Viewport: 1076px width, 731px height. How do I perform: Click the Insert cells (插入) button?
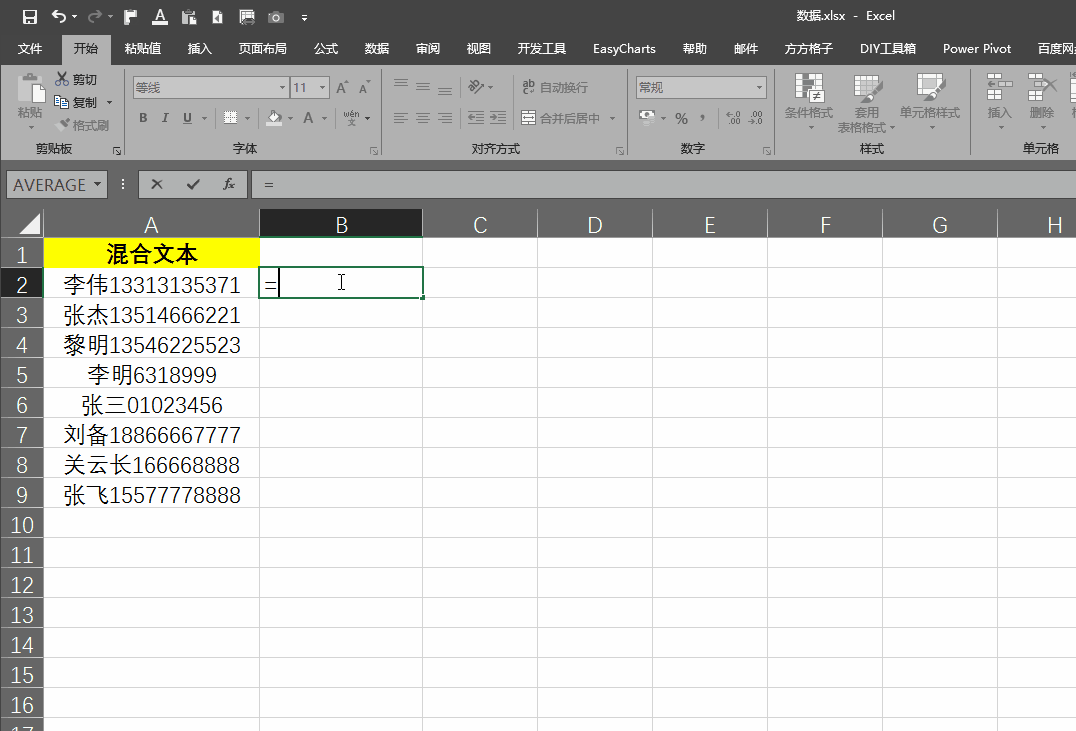point(999,101)
